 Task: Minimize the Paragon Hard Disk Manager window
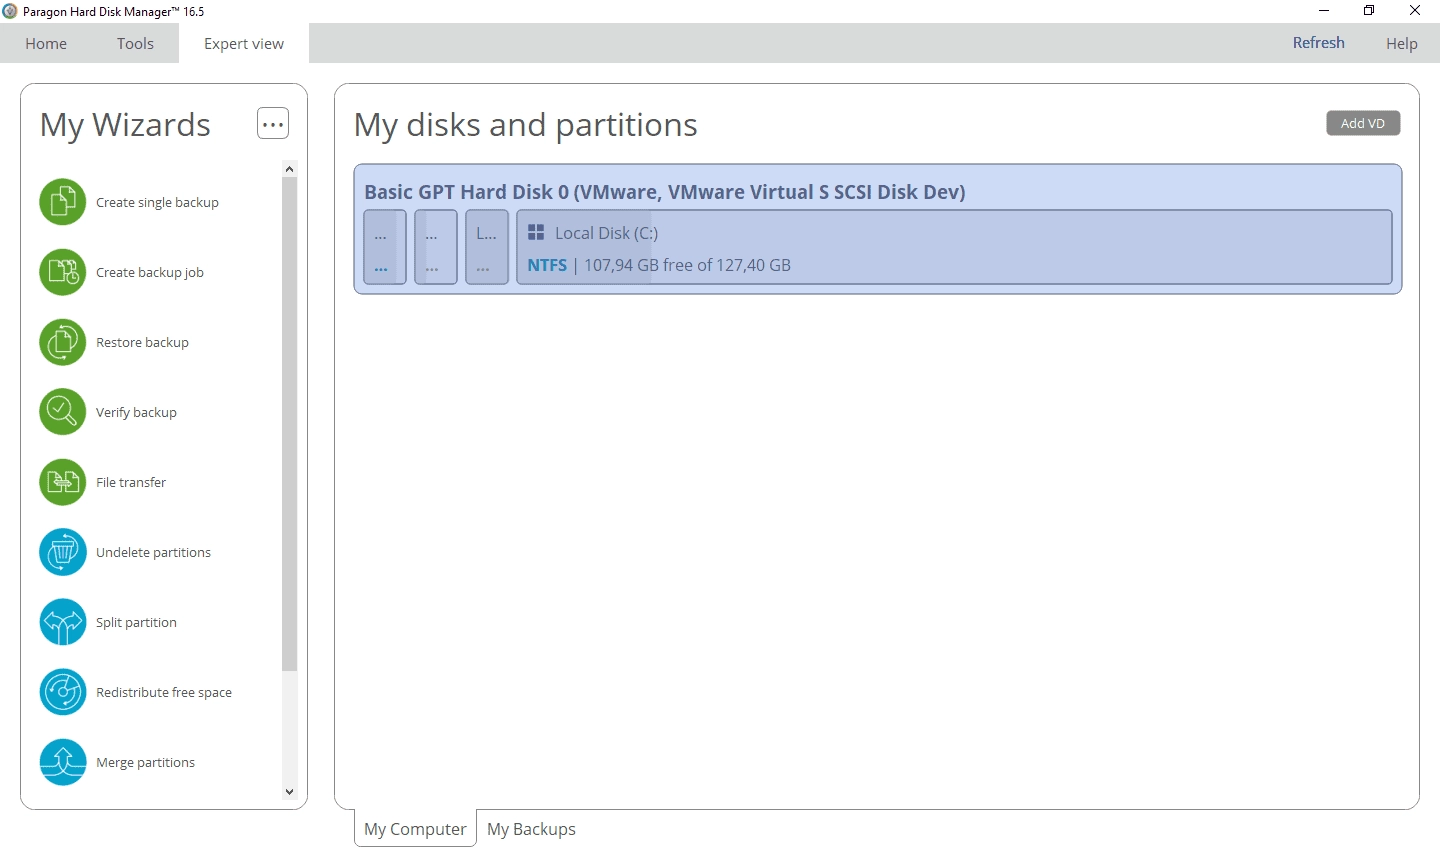pyautogui.click(x=1324, y=11)
